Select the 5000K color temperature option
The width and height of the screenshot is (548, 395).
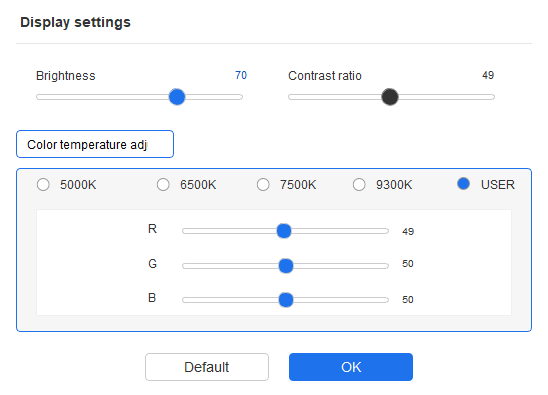click(43, 185)
